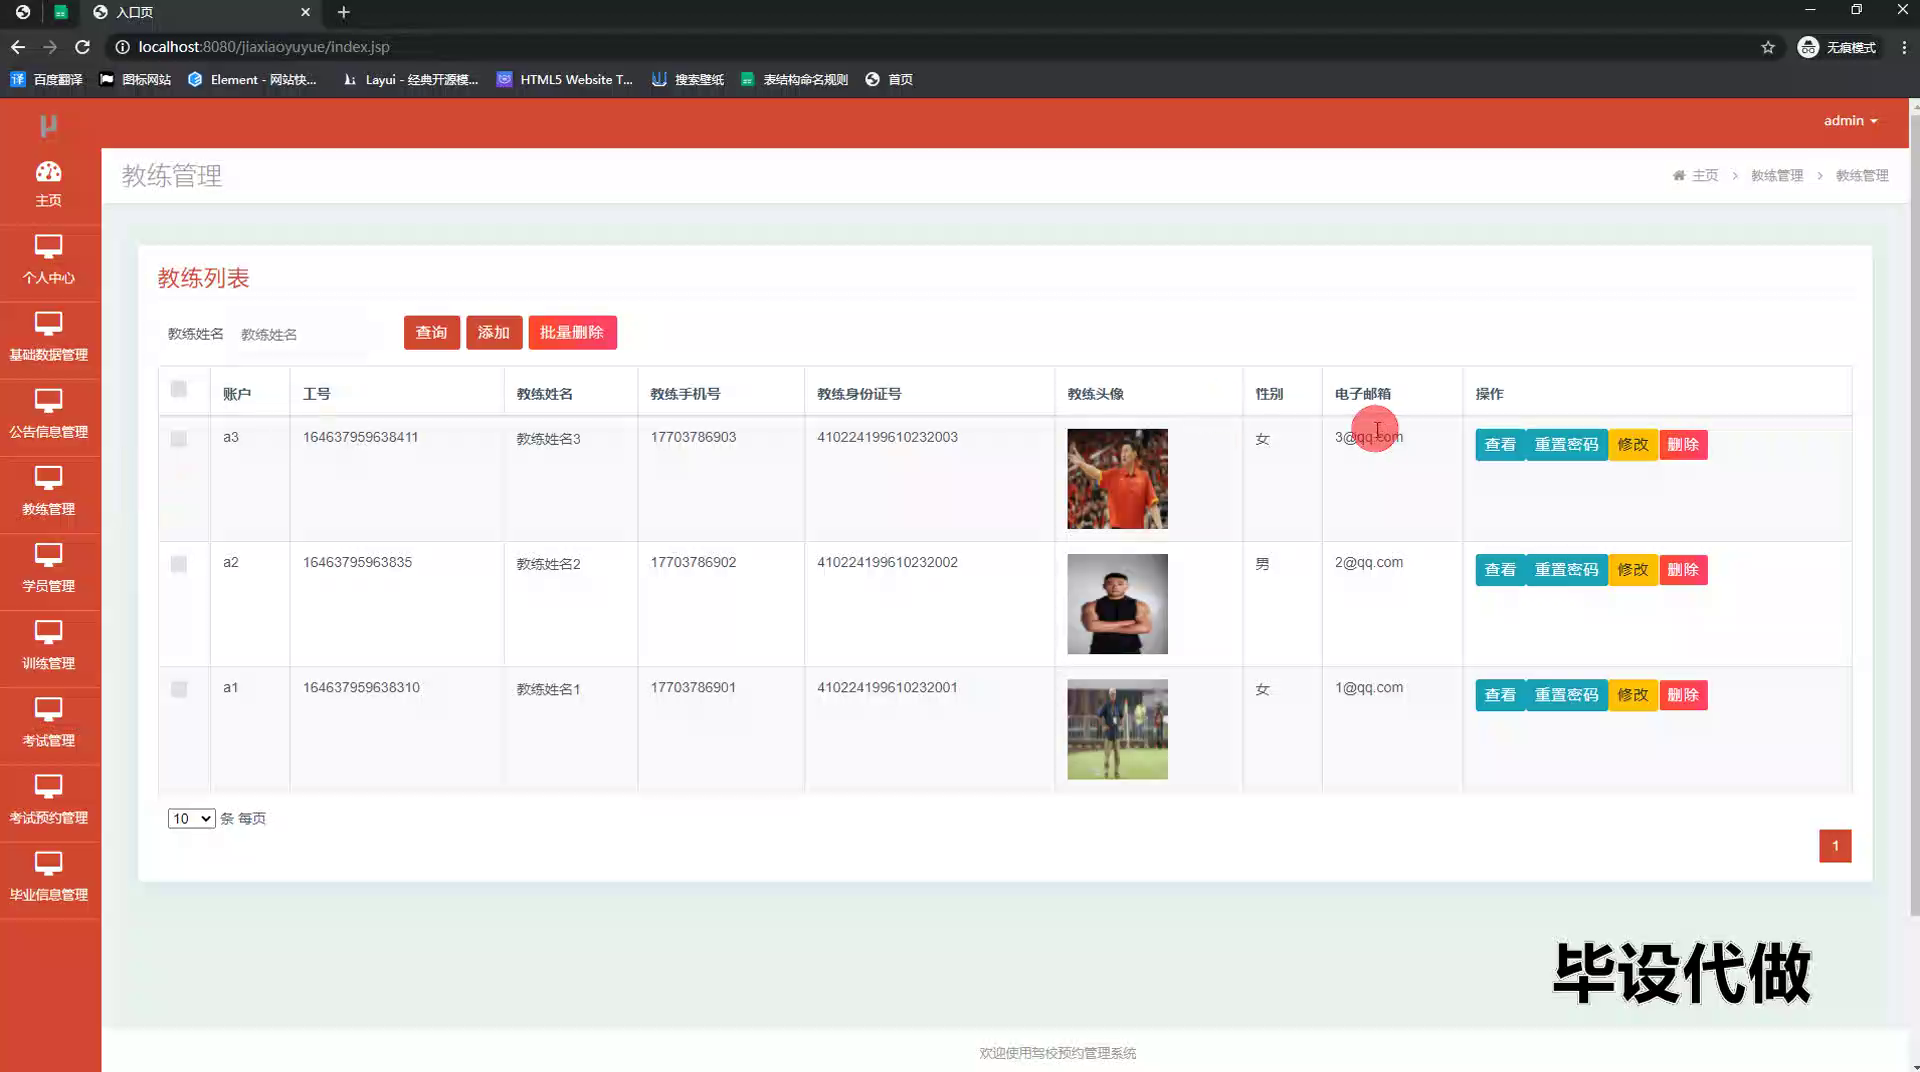
Task: Open the rows-per-page dropdown showing 10
Action: point(191,818)
